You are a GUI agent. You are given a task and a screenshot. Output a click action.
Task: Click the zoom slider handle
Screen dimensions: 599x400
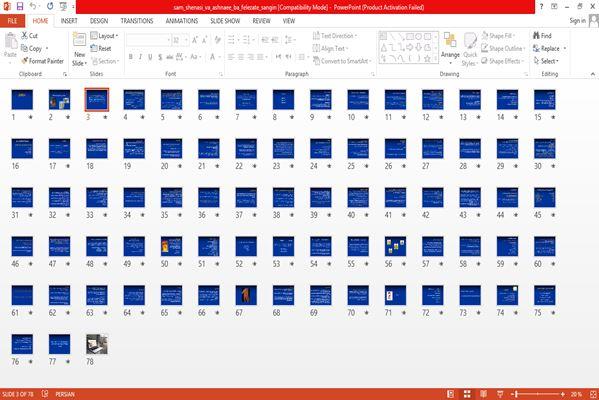pos(516,394)
